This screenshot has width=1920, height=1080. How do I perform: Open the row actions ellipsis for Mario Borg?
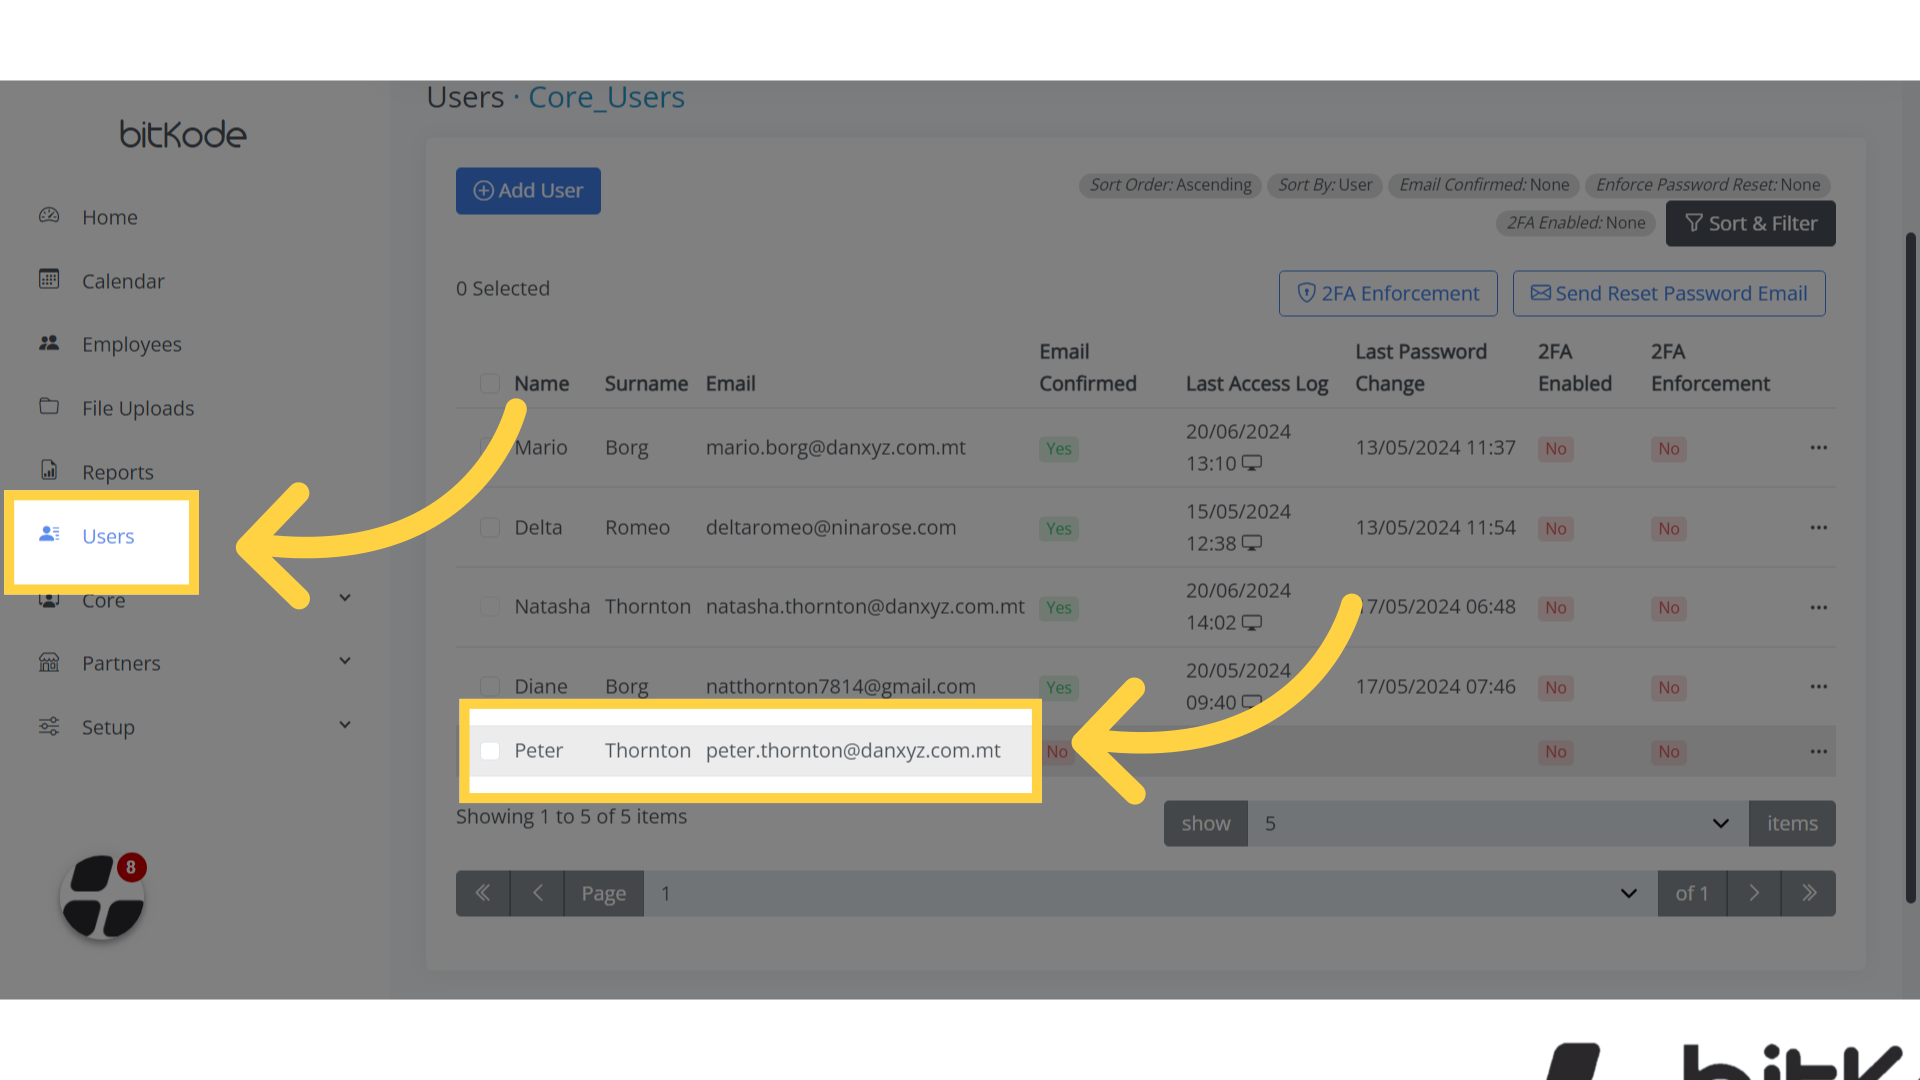pos(1819,448)
